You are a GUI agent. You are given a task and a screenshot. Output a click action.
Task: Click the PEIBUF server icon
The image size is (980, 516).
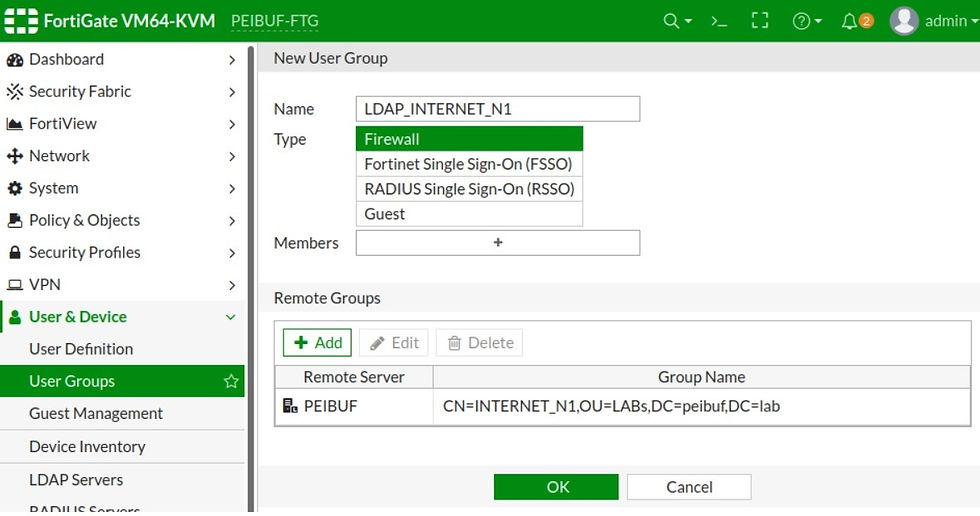(290, 406)
